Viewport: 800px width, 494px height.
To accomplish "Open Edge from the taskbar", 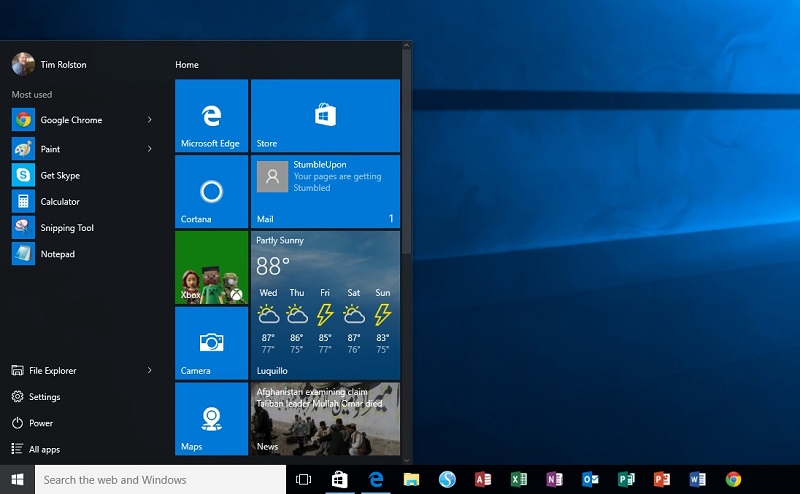I will [x=376, y=480].
